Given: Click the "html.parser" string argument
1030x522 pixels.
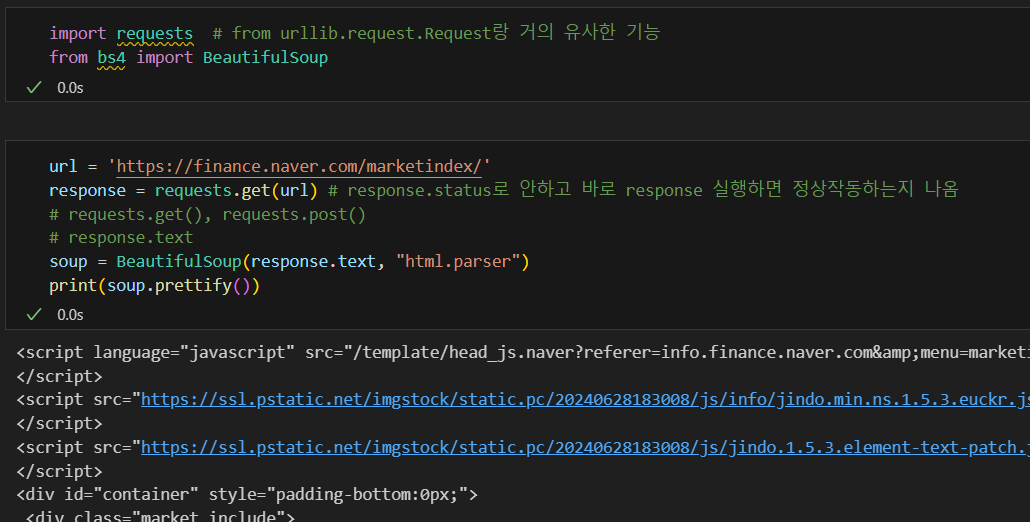Looking at the screenshot, I should (x=458, y=261).
